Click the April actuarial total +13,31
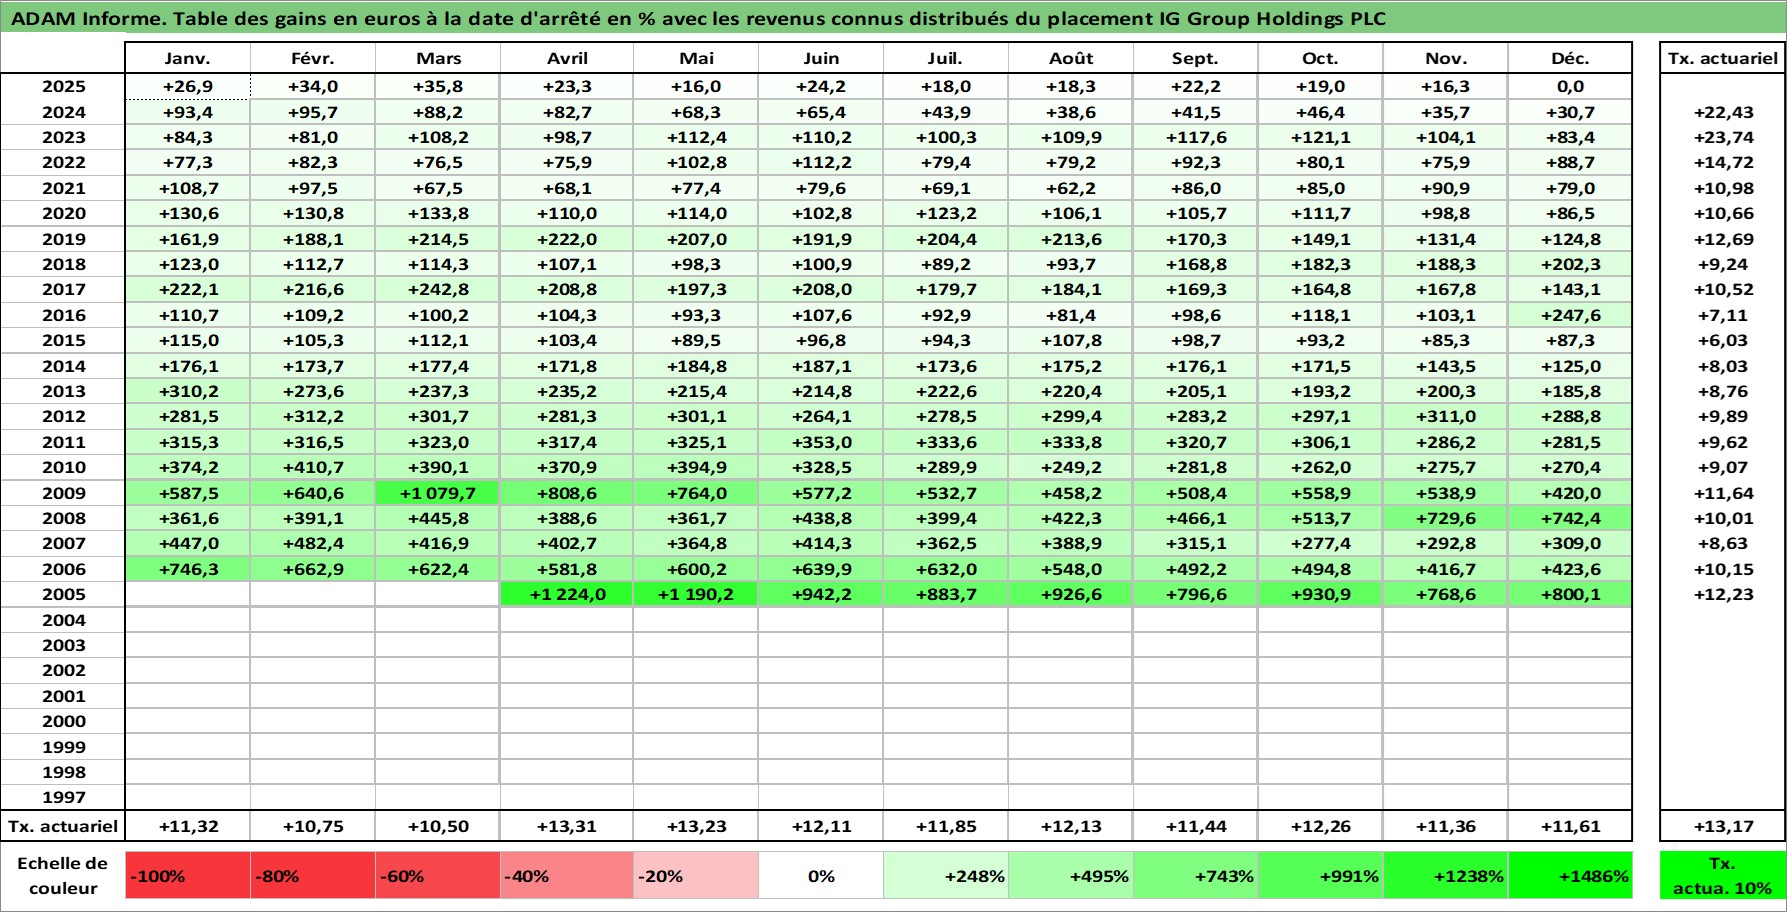 click(x=567, y=826)
